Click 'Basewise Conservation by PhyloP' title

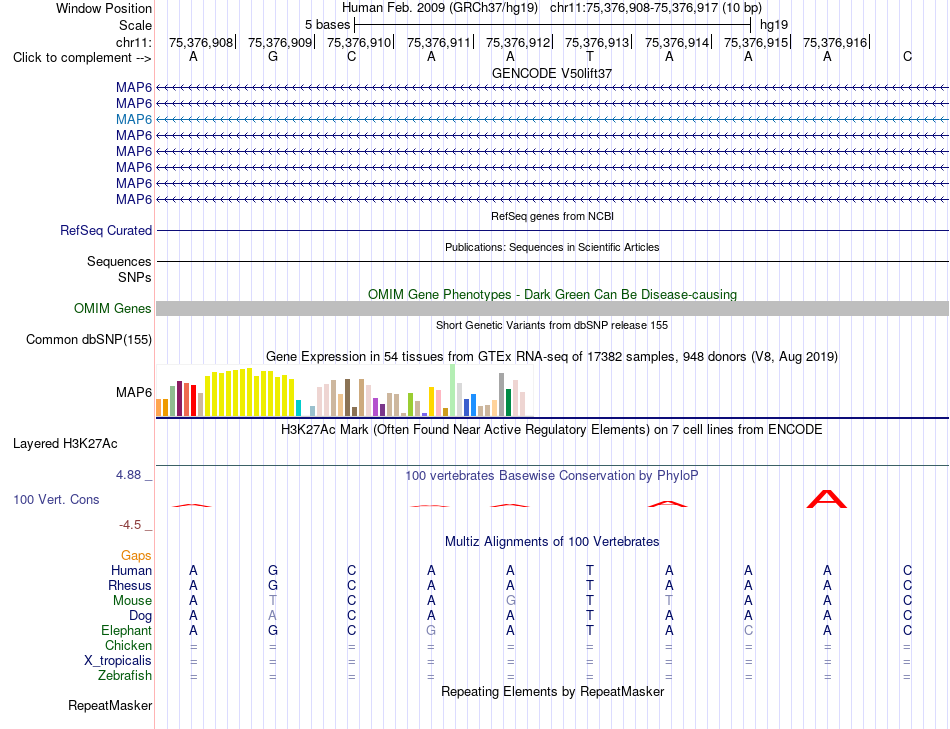coord(552,476)
